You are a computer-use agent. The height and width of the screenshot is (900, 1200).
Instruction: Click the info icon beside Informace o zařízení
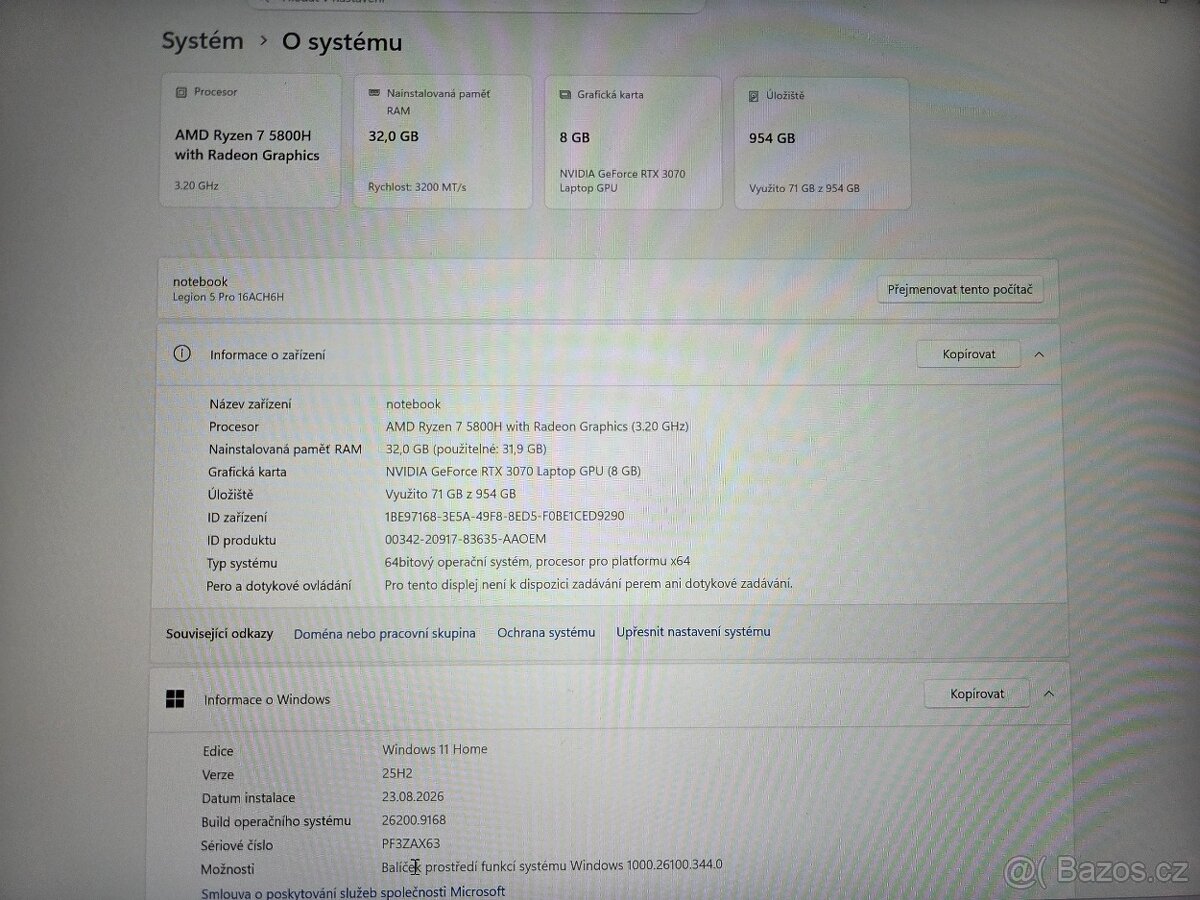point(182,353)
